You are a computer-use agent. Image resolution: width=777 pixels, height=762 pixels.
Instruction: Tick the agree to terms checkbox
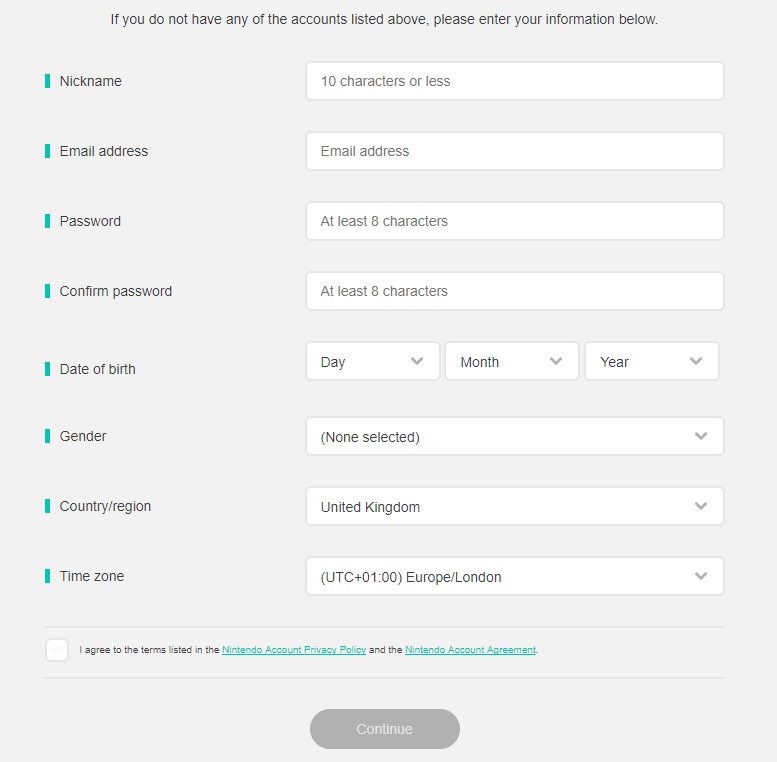[x=57, y=650]
